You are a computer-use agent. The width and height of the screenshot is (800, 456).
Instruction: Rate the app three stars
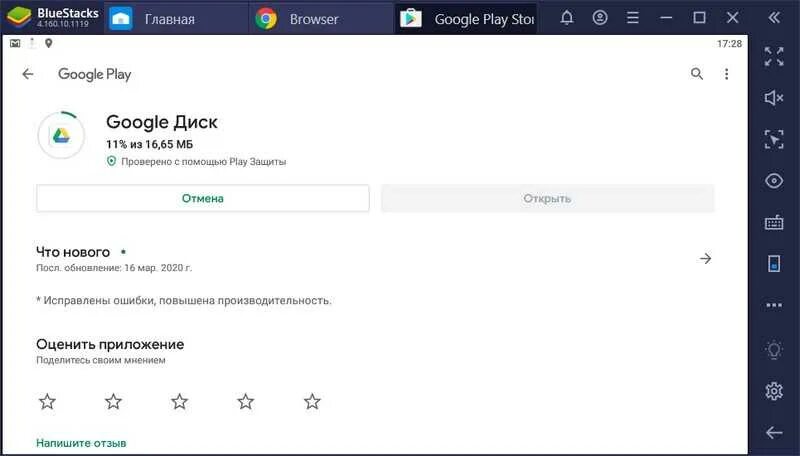tap(180, 401)
